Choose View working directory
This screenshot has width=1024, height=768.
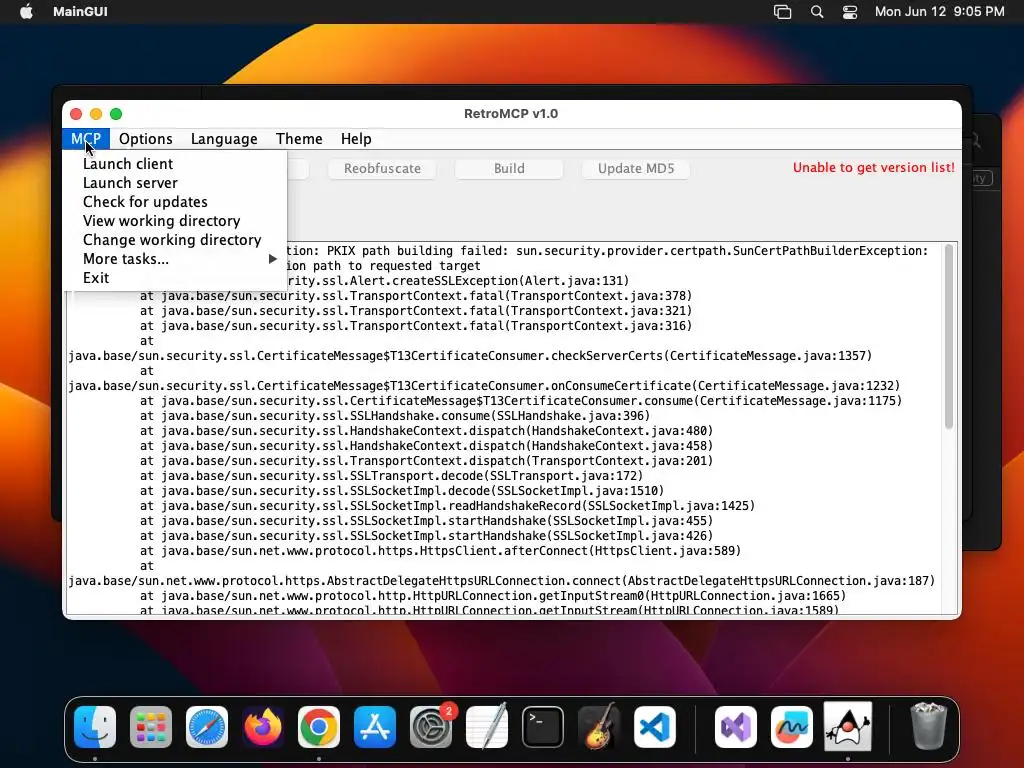click(174, 221)
